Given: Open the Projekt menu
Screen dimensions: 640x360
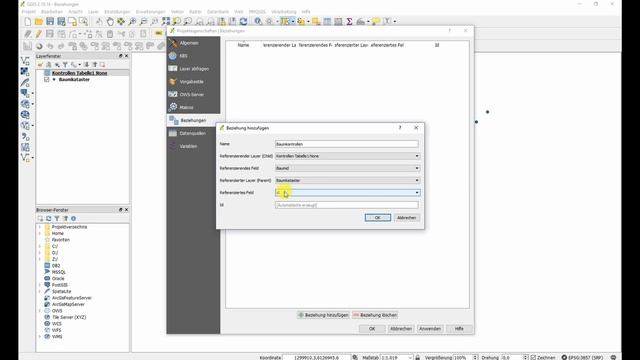Looking at the screenshot, I should [29, 12].
